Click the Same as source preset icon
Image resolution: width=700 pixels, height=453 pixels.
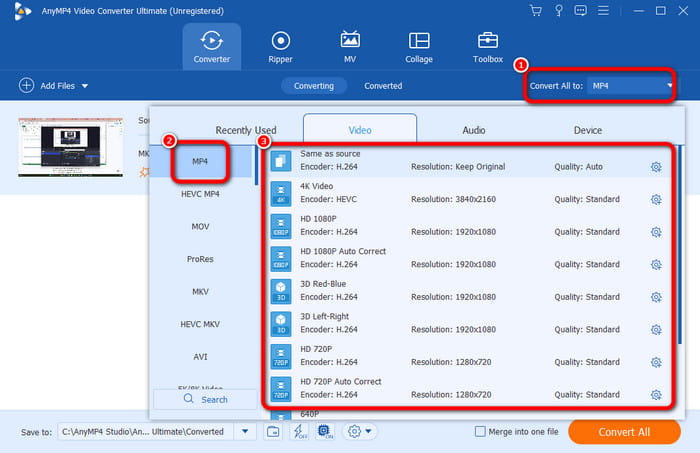tap(281, 161)
